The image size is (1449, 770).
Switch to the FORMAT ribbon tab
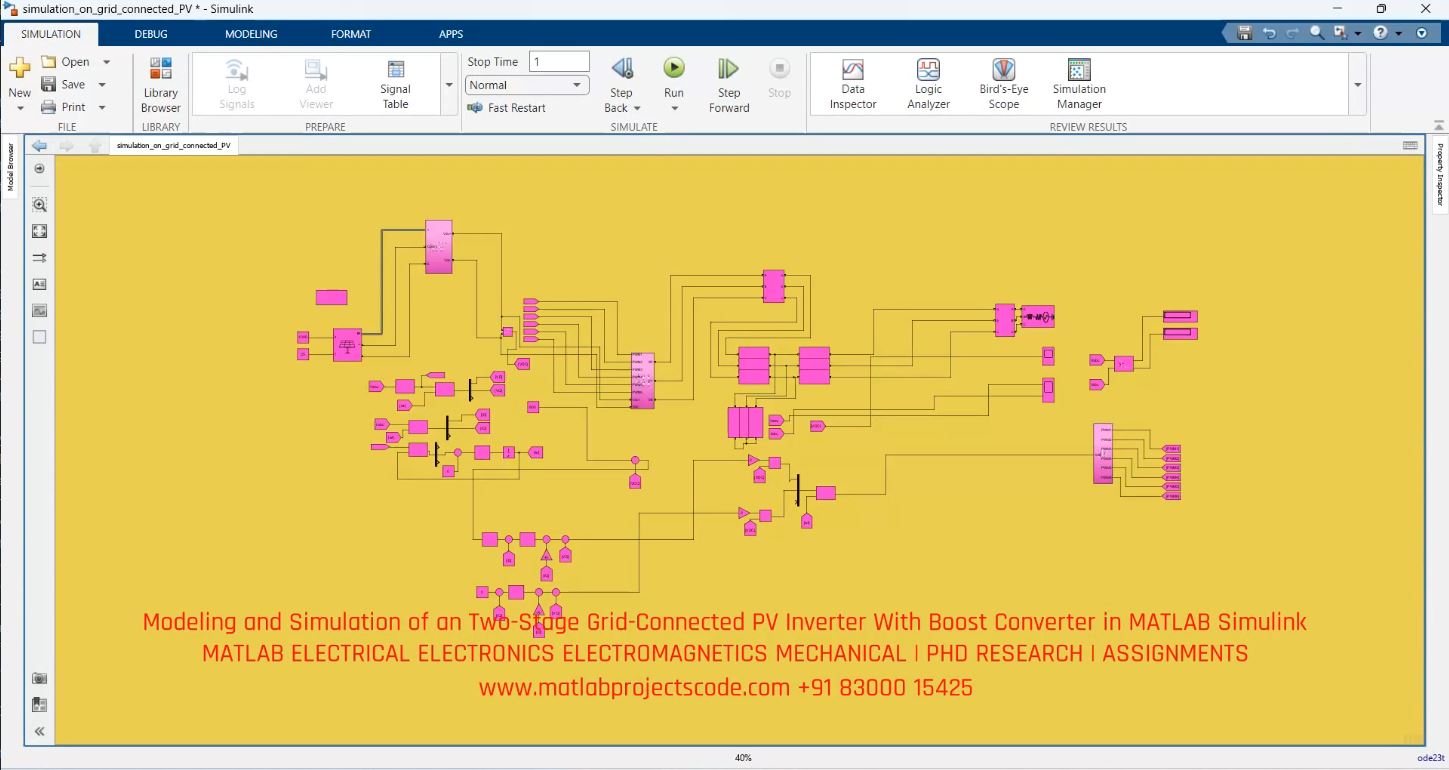click(x=350, y=33)
